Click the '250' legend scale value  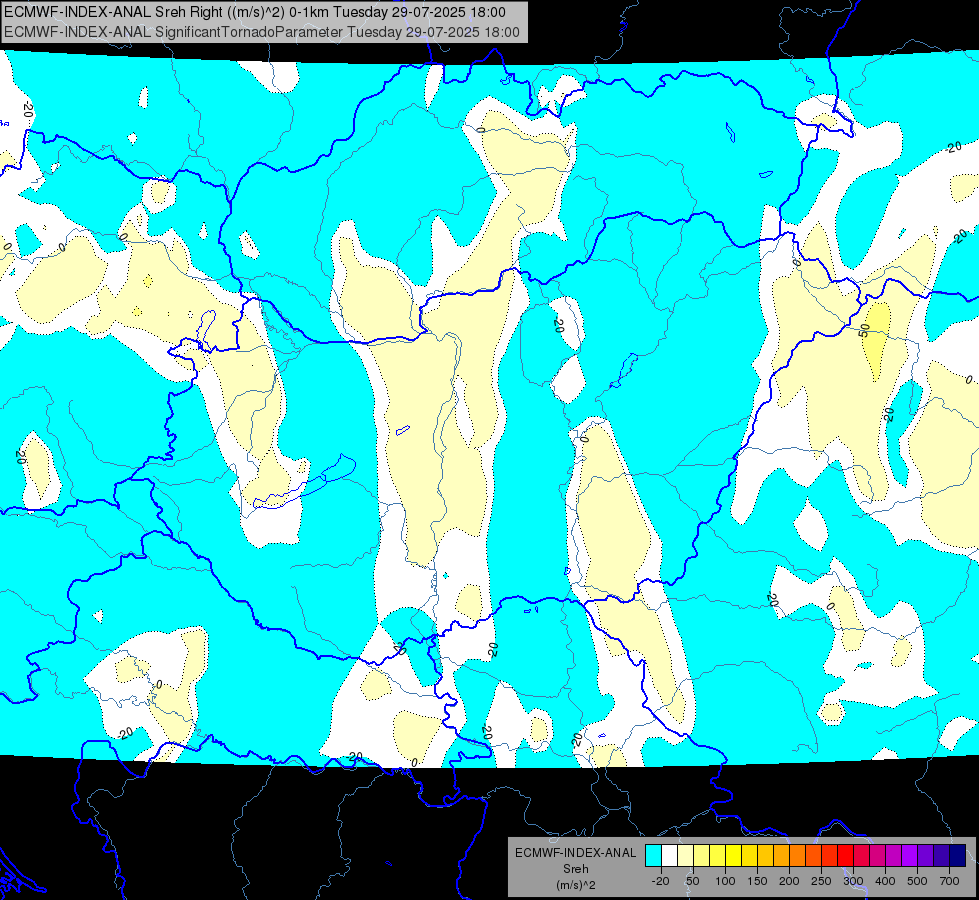pos(821,881)
